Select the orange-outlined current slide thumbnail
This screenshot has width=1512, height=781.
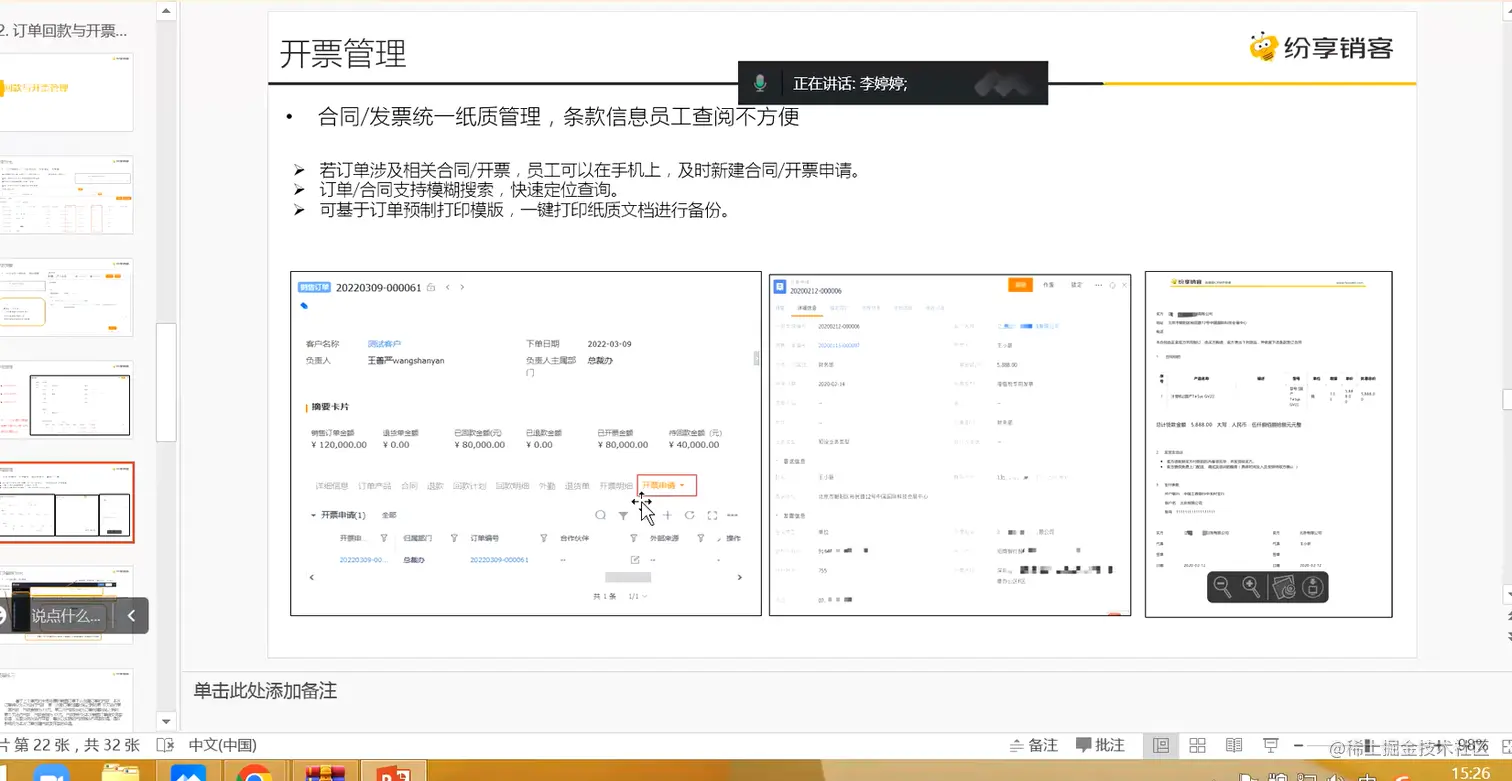click(66, 502)
